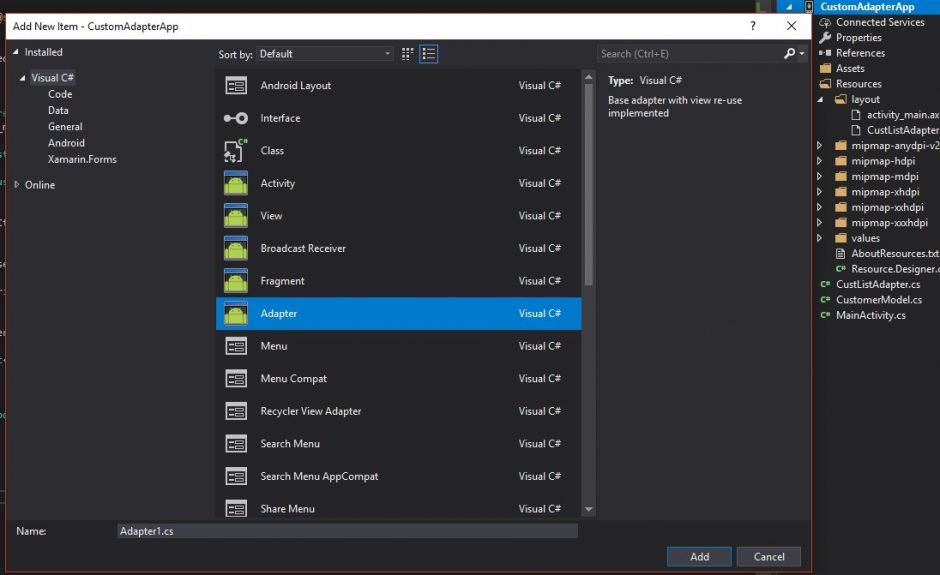
Task: Click the Interface template name text
Action: click(x=281, y=118)
